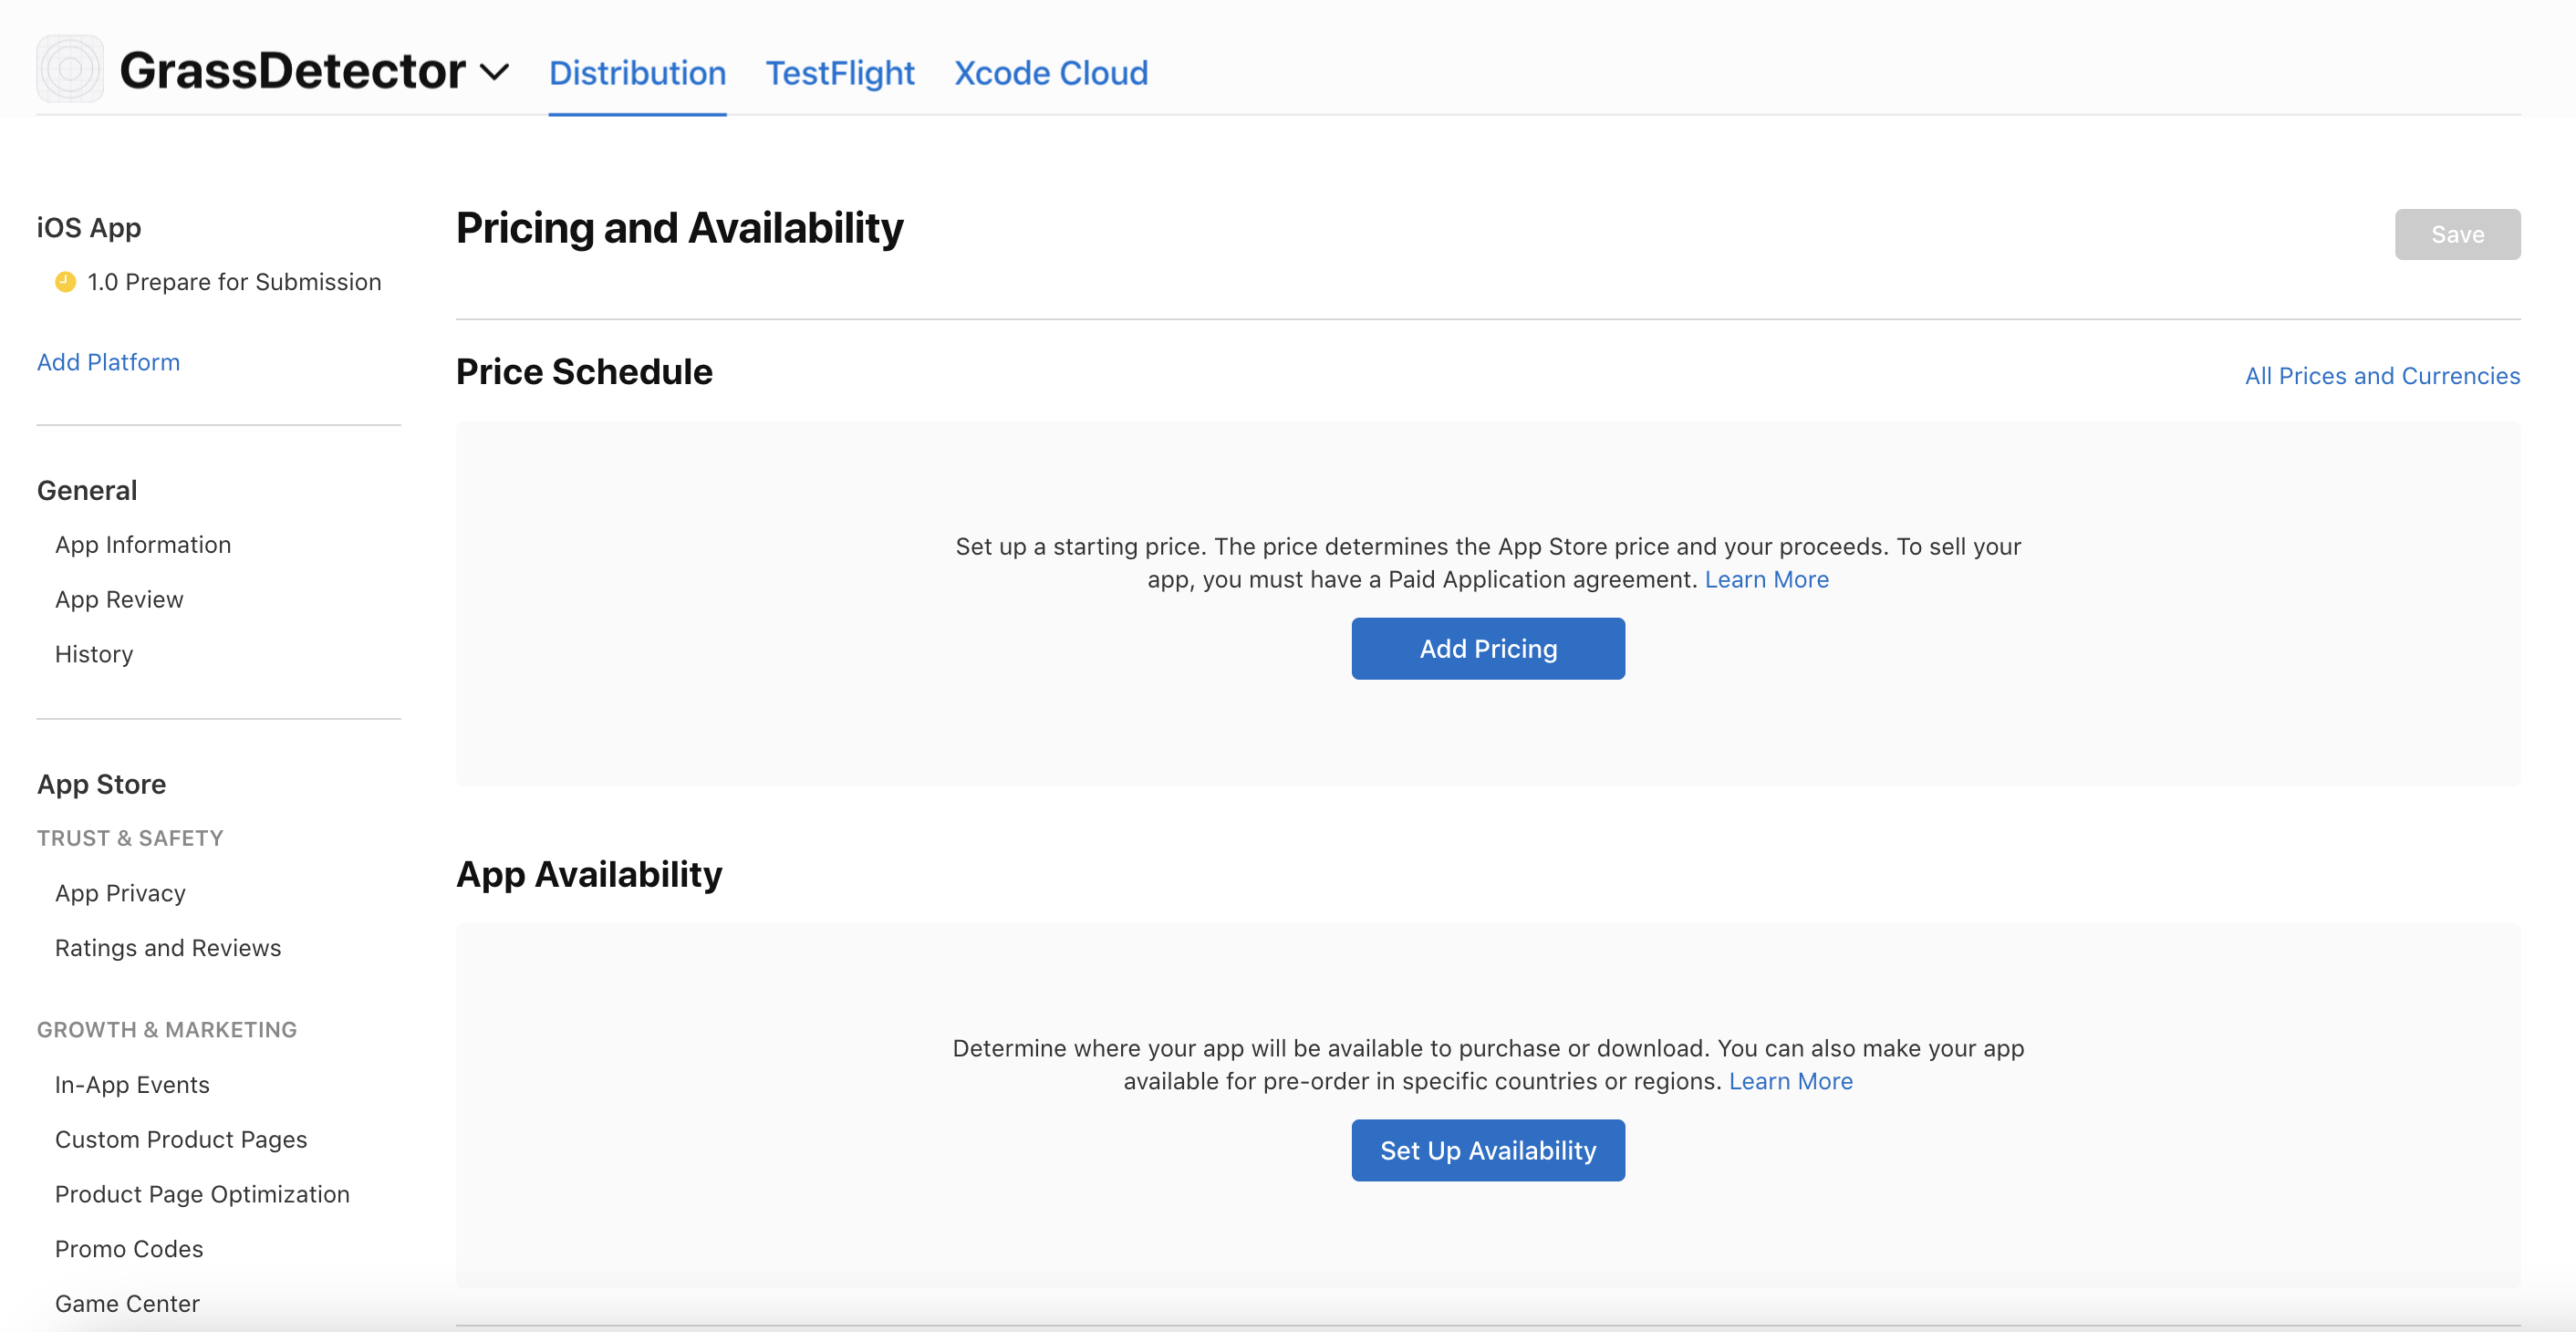Viewport: 2576px width, 1332px height.
Task: Click Learn More in Price Schedule section
Action: tap(1765, 580)
